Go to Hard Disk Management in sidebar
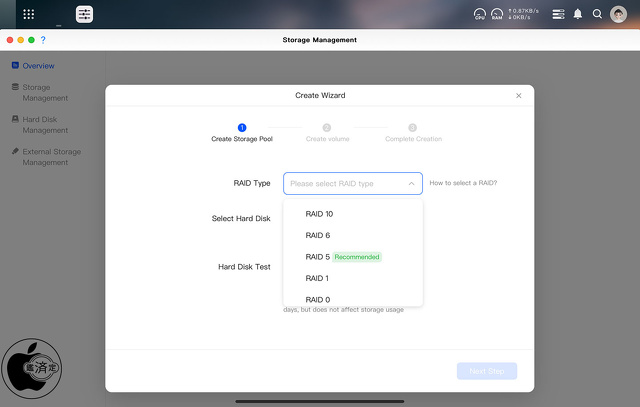Viewport: 640px width, 407px height. pyautogui.click(x=45, y=124)
